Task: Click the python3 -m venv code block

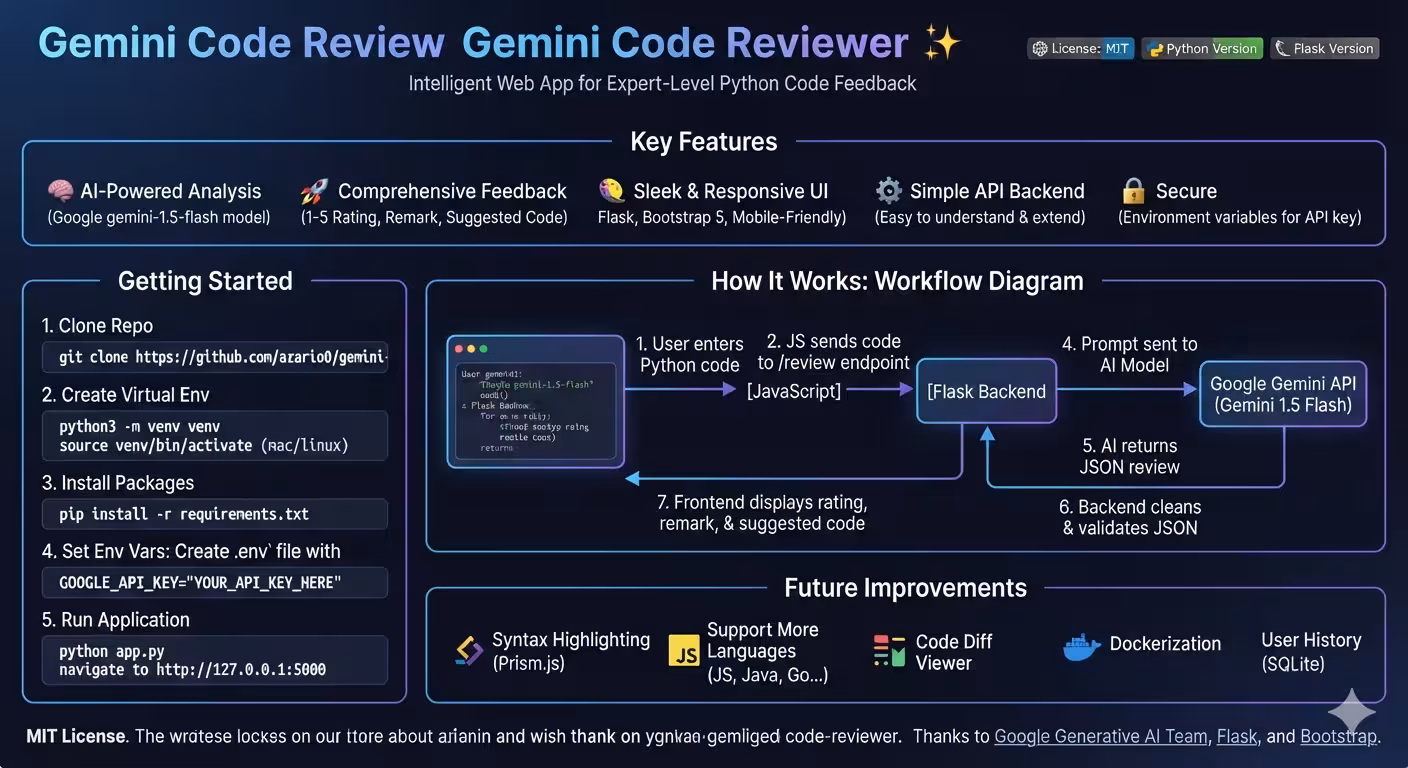Action: 215,435
